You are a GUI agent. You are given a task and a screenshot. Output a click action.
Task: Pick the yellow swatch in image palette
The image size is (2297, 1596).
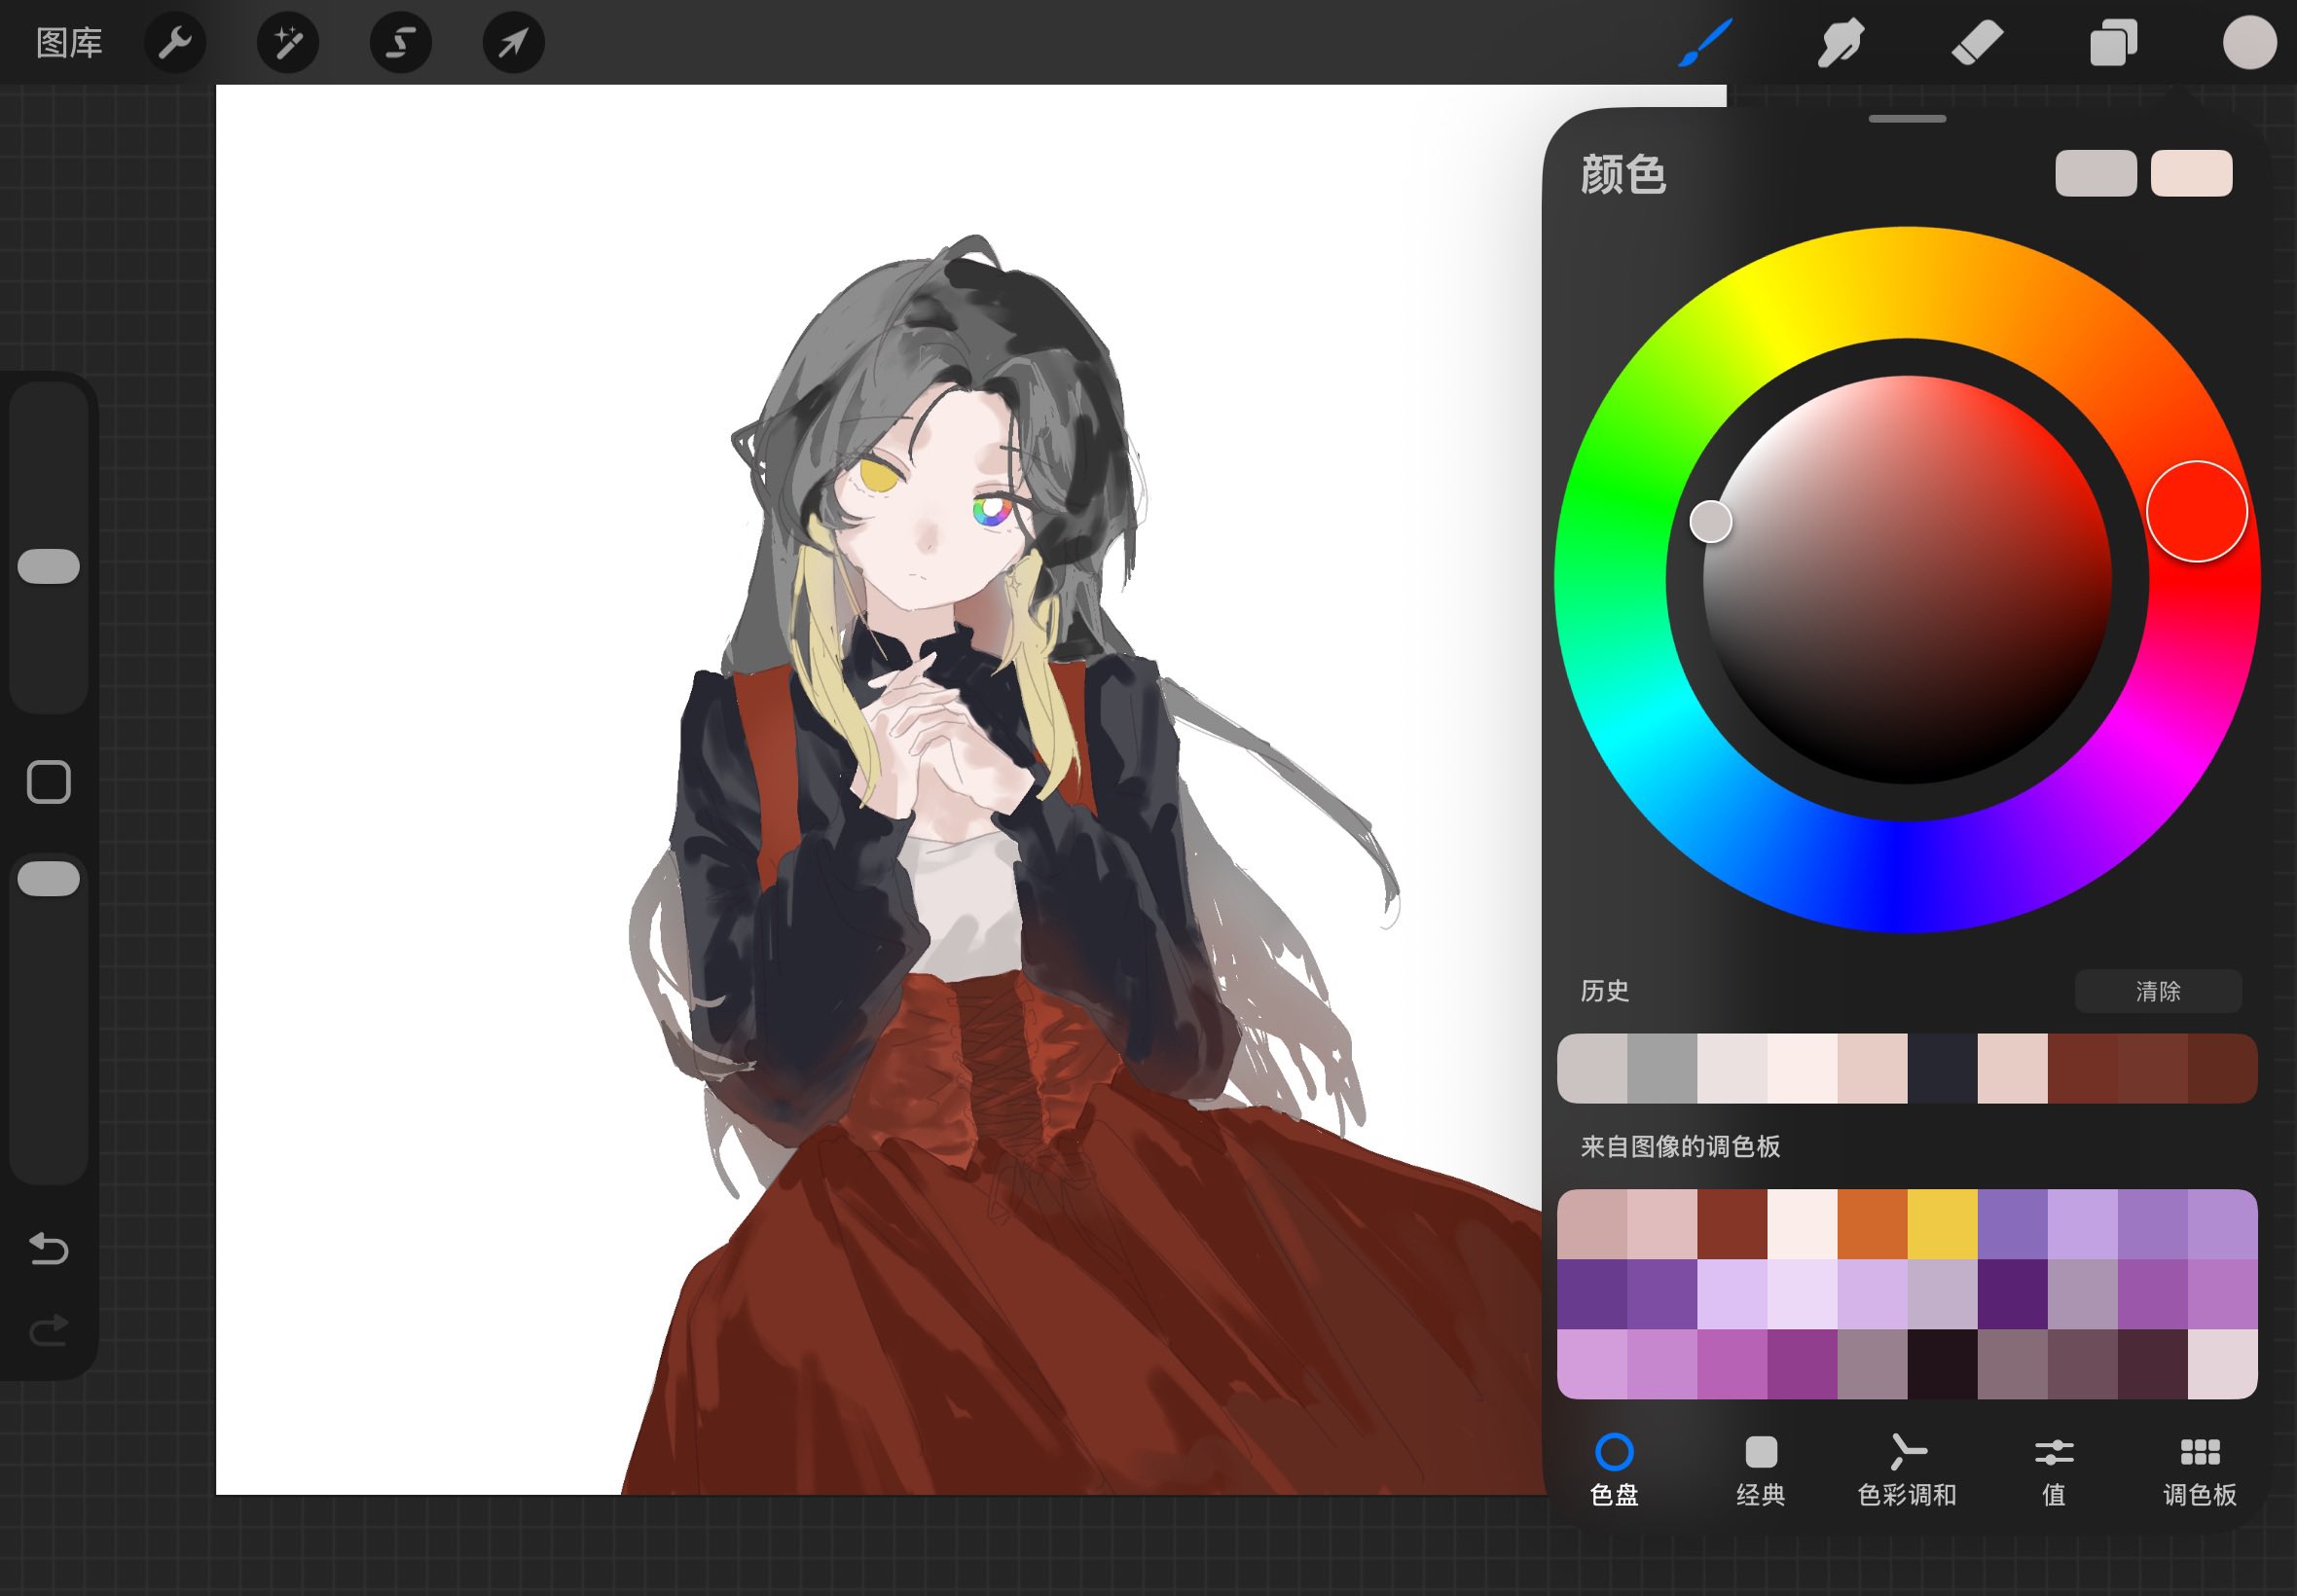tap(1942, 1224)
